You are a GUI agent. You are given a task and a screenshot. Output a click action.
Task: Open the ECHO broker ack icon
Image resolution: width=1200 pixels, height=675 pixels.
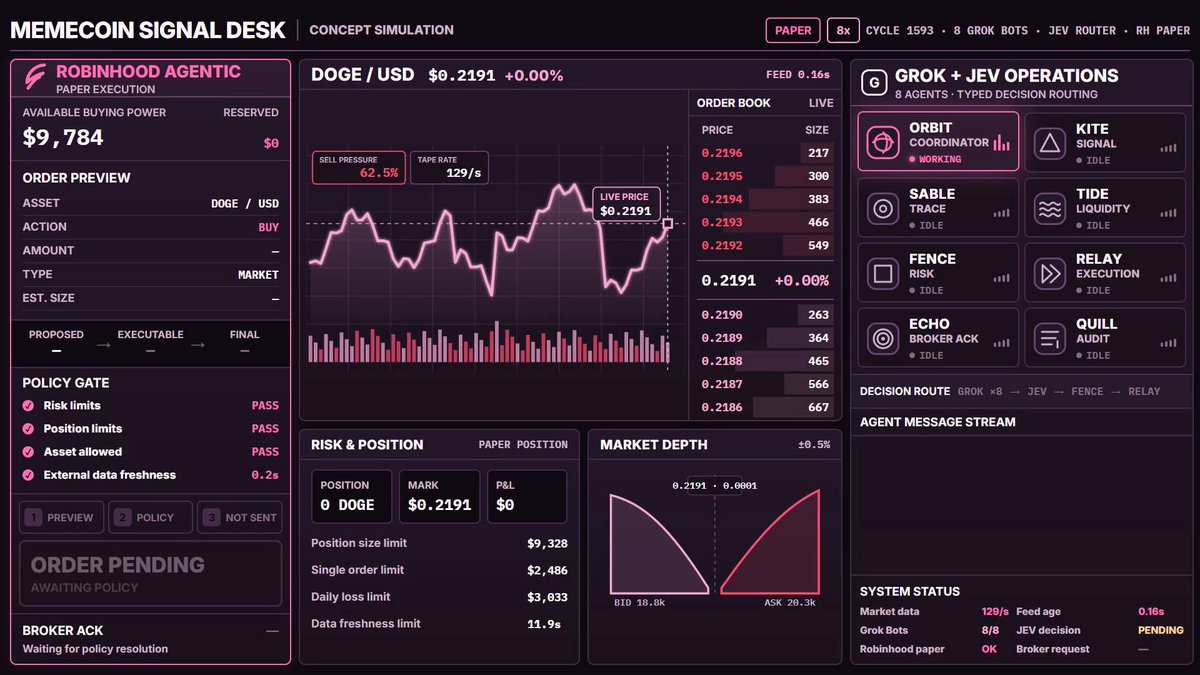point(883,339)
